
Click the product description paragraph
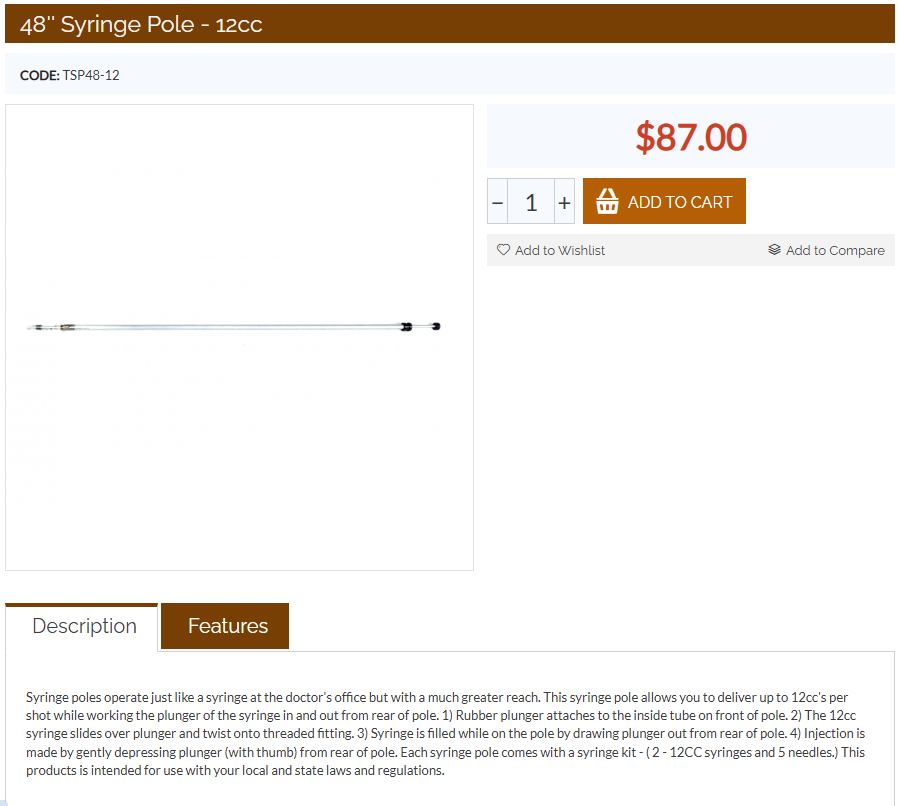[x=446, y=733]
